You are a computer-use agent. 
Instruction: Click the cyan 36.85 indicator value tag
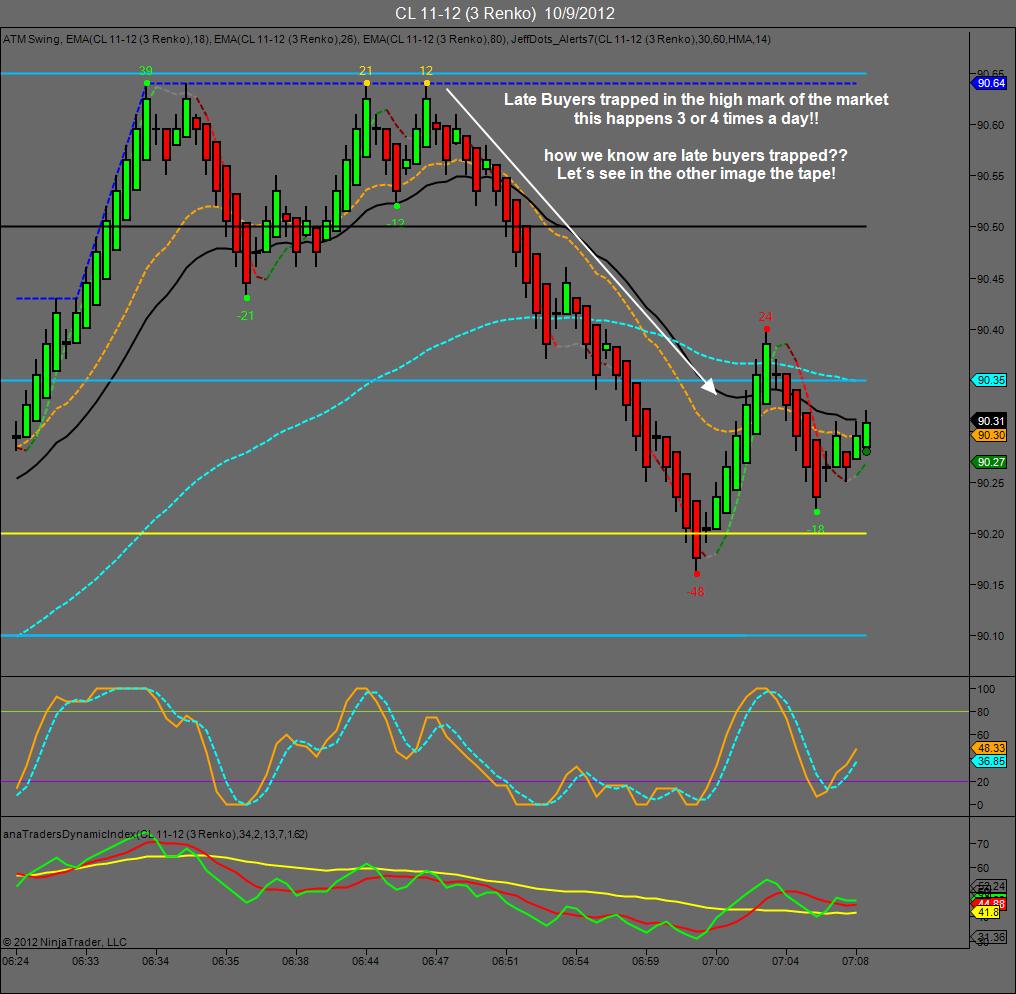(989, 761)
